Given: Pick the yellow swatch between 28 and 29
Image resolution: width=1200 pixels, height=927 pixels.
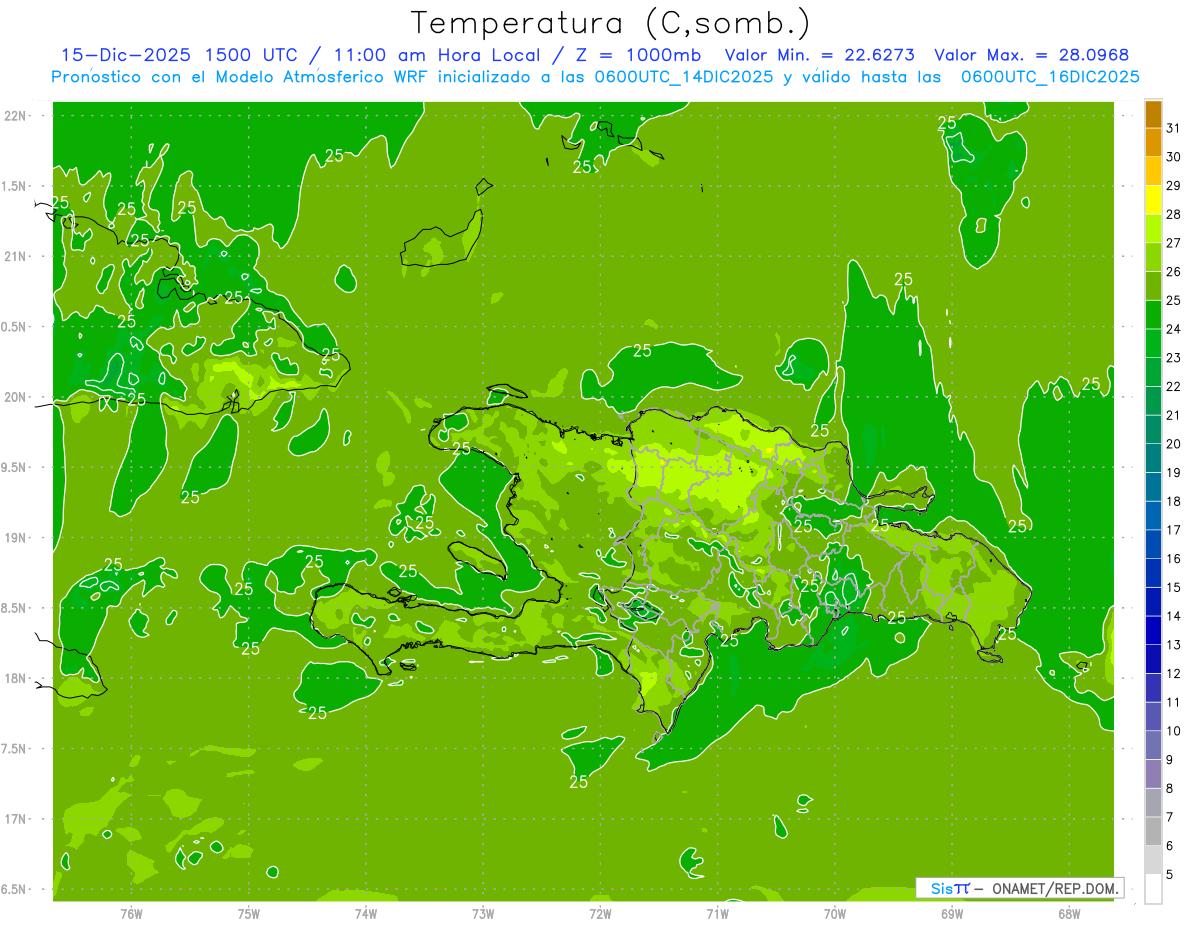Looking at the screenshot, I should pos(1153,200).
